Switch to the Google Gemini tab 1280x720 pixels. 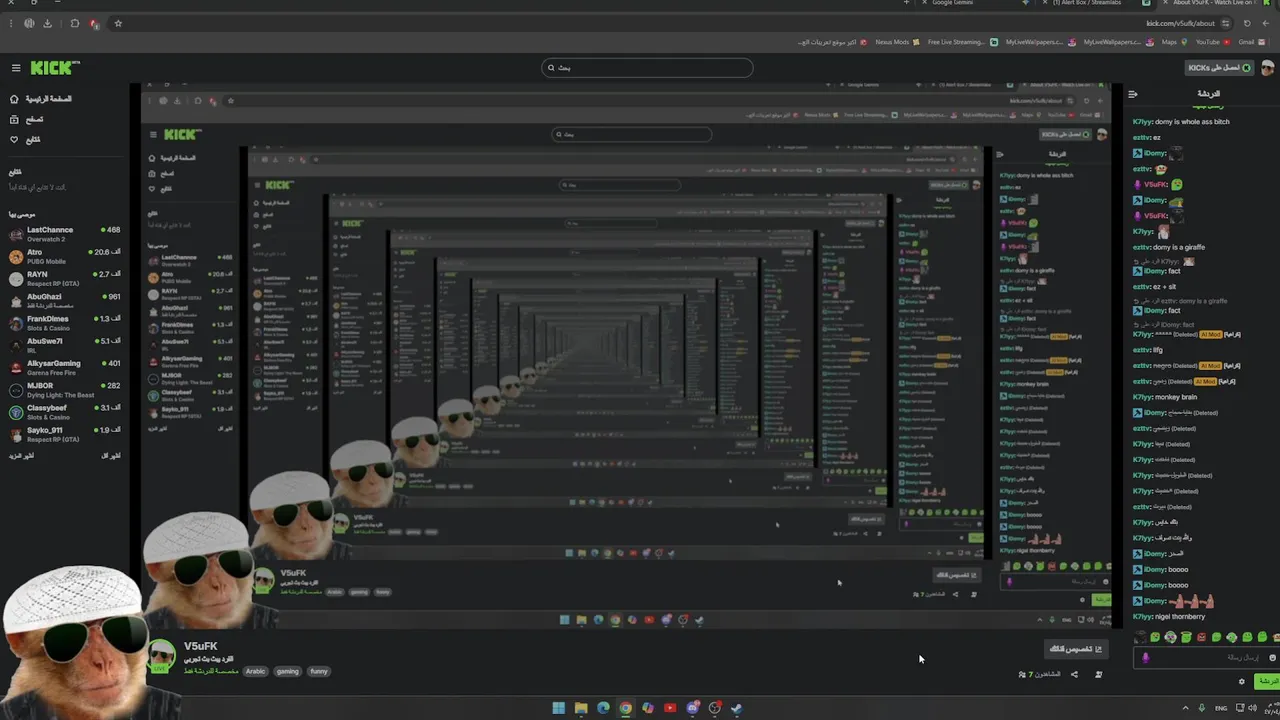pyautogui.click(x=970, y=3)
